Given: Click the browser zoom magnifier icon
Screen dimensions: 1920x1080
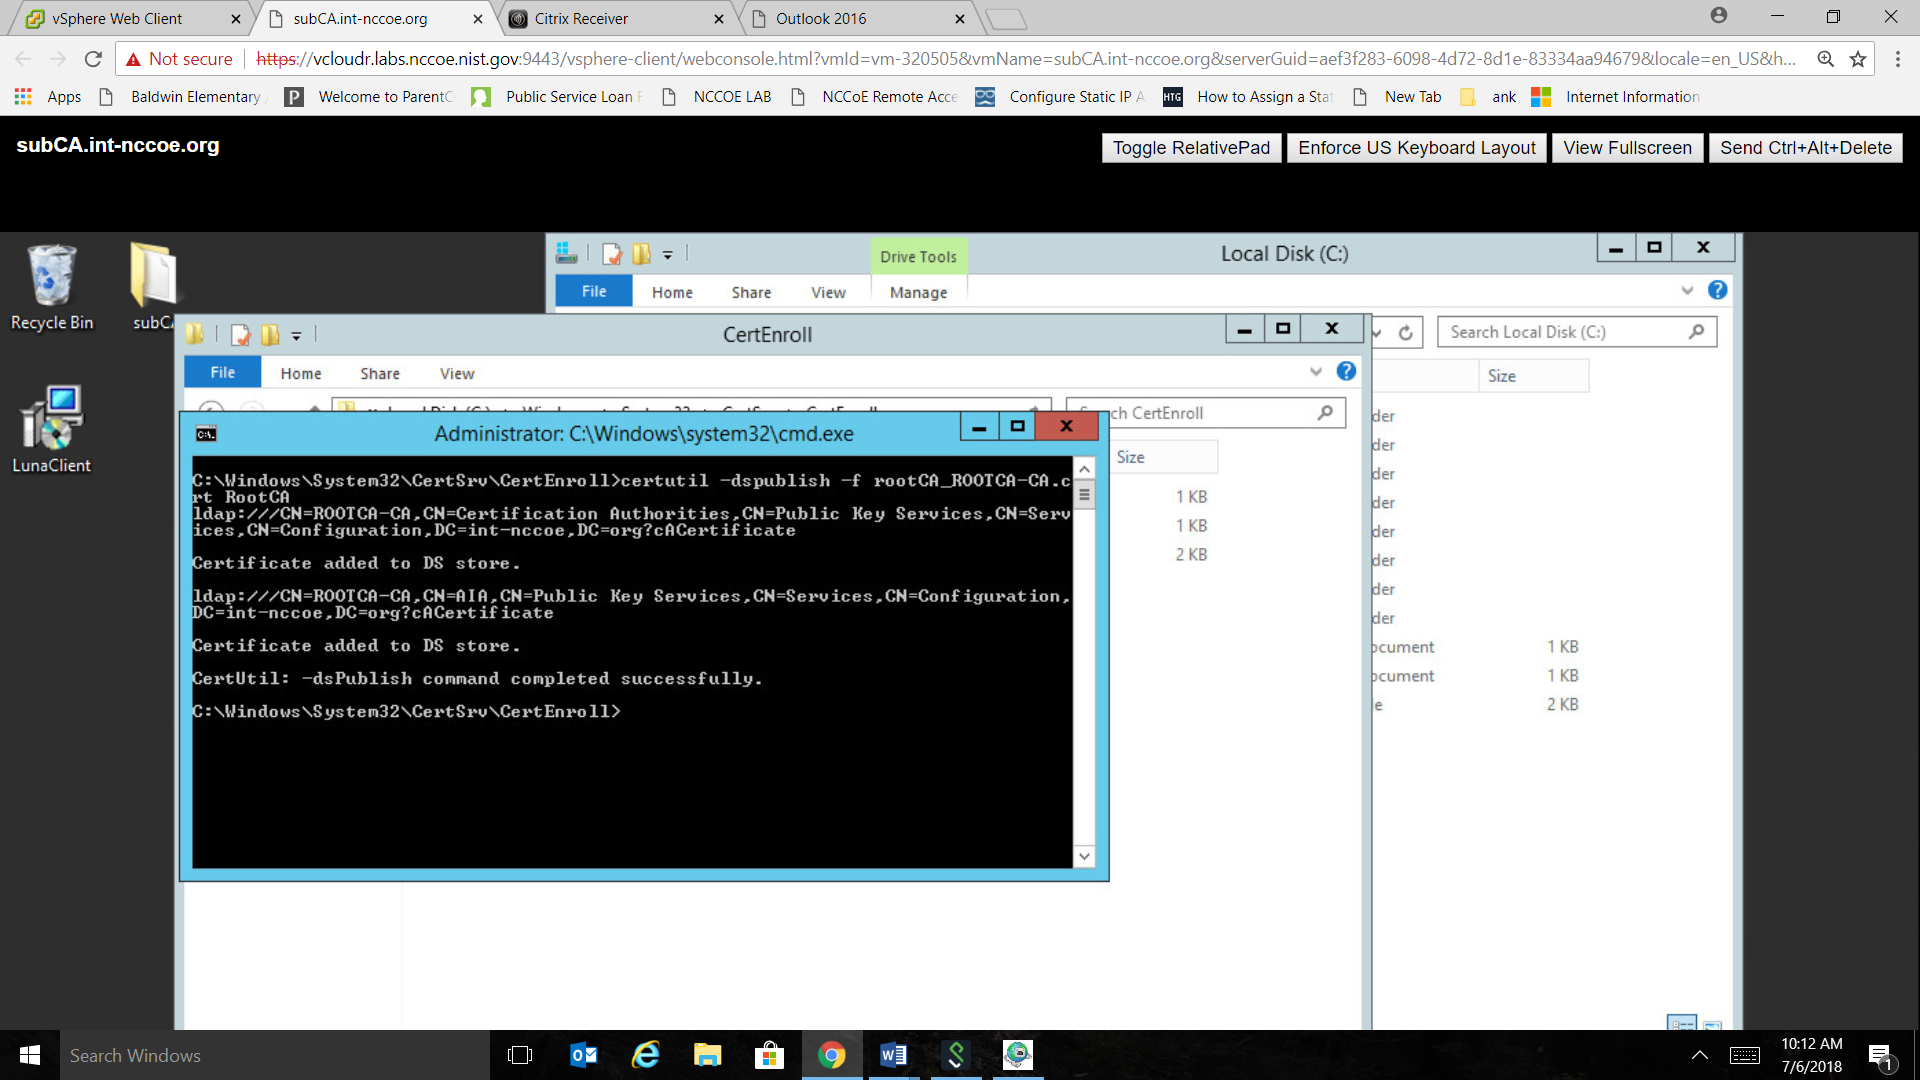Looking at the screenshot, I should pyautogui.click(x=1825, y=59).
